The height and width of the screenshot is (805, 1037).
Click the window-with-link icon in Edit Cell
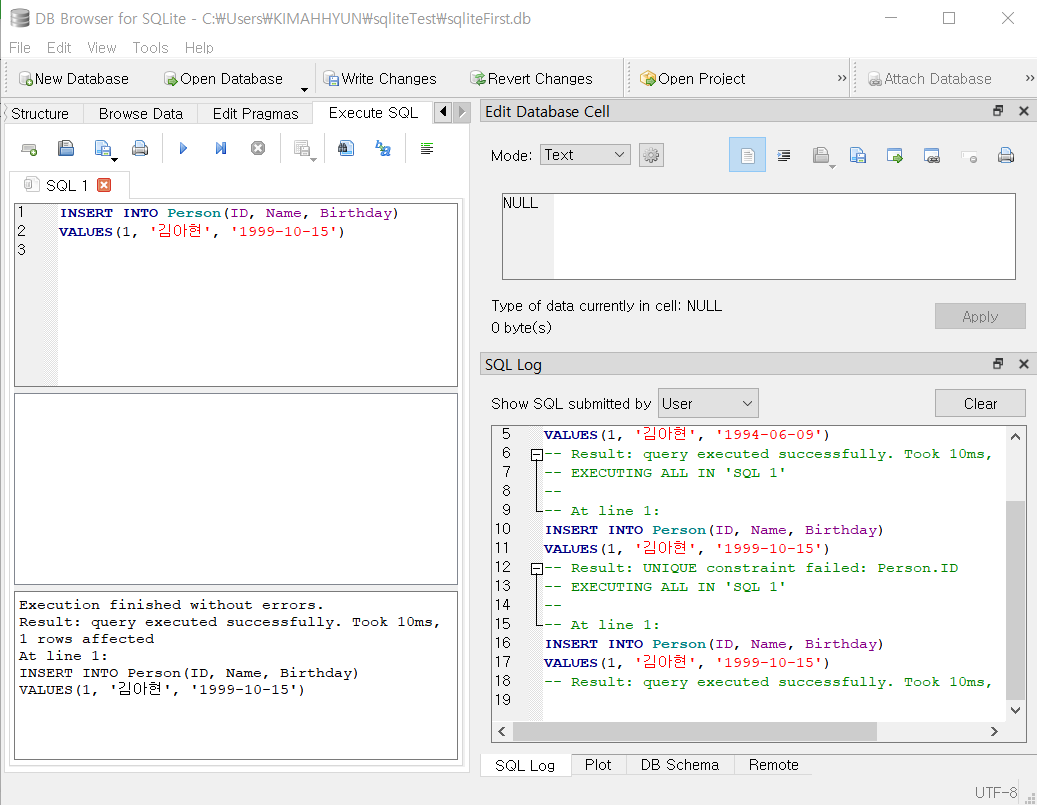tap(932, 155)
